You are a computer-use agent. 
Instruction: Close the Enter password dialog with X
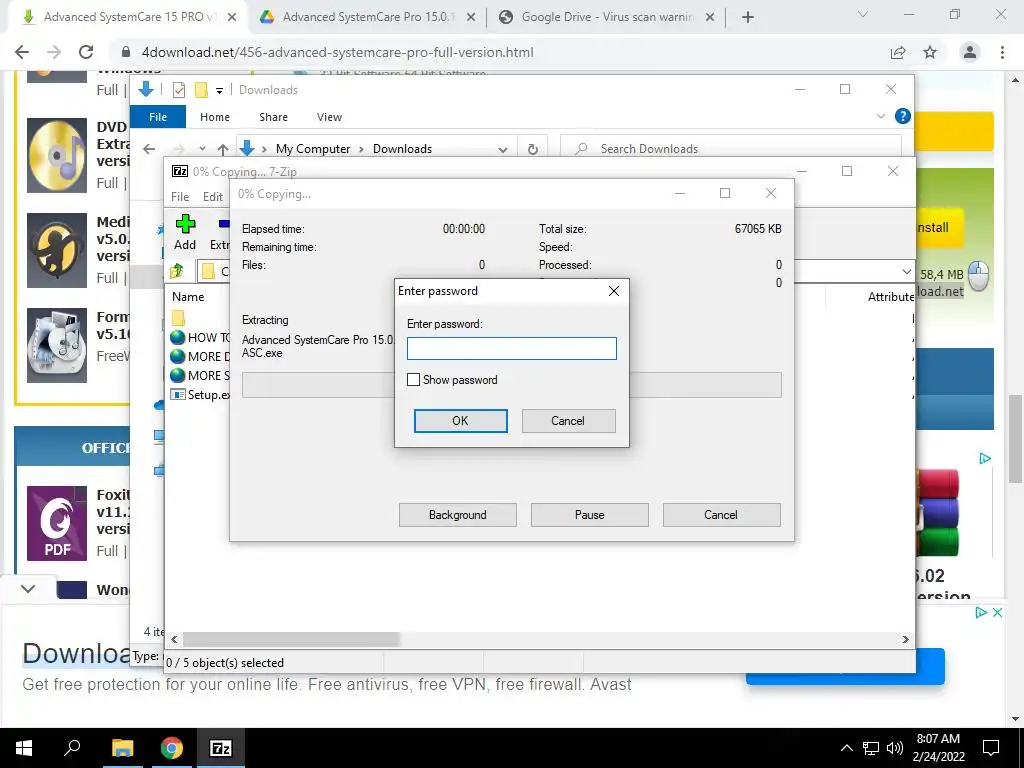coord(614,291)
